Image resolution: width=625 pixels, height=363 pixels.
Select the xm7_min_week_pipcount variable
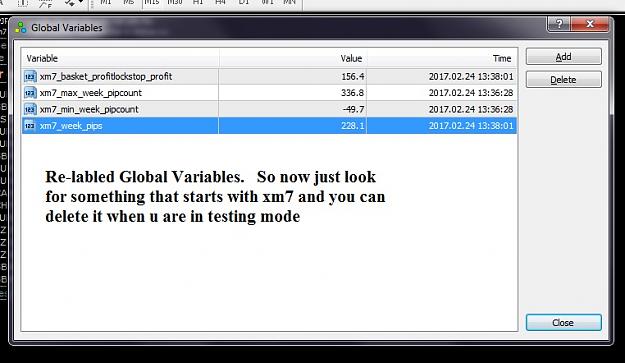[x=269, y=109]
